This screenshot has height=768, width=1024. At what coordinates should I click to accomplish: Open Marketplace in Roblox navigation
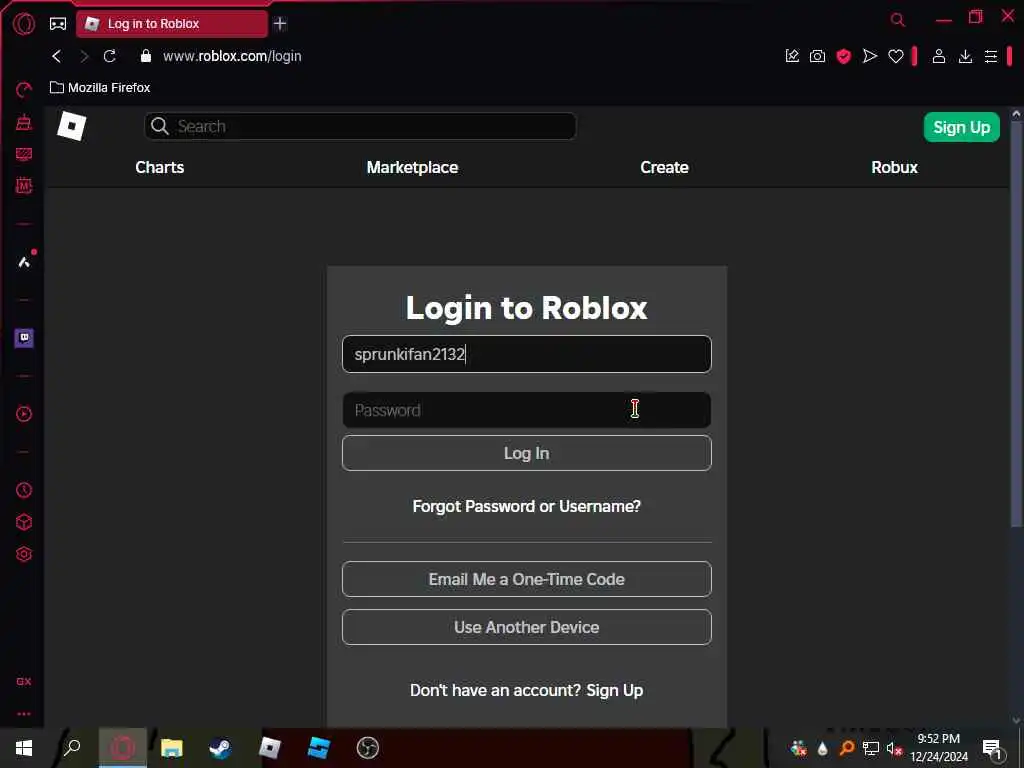(x=412, y=167)
